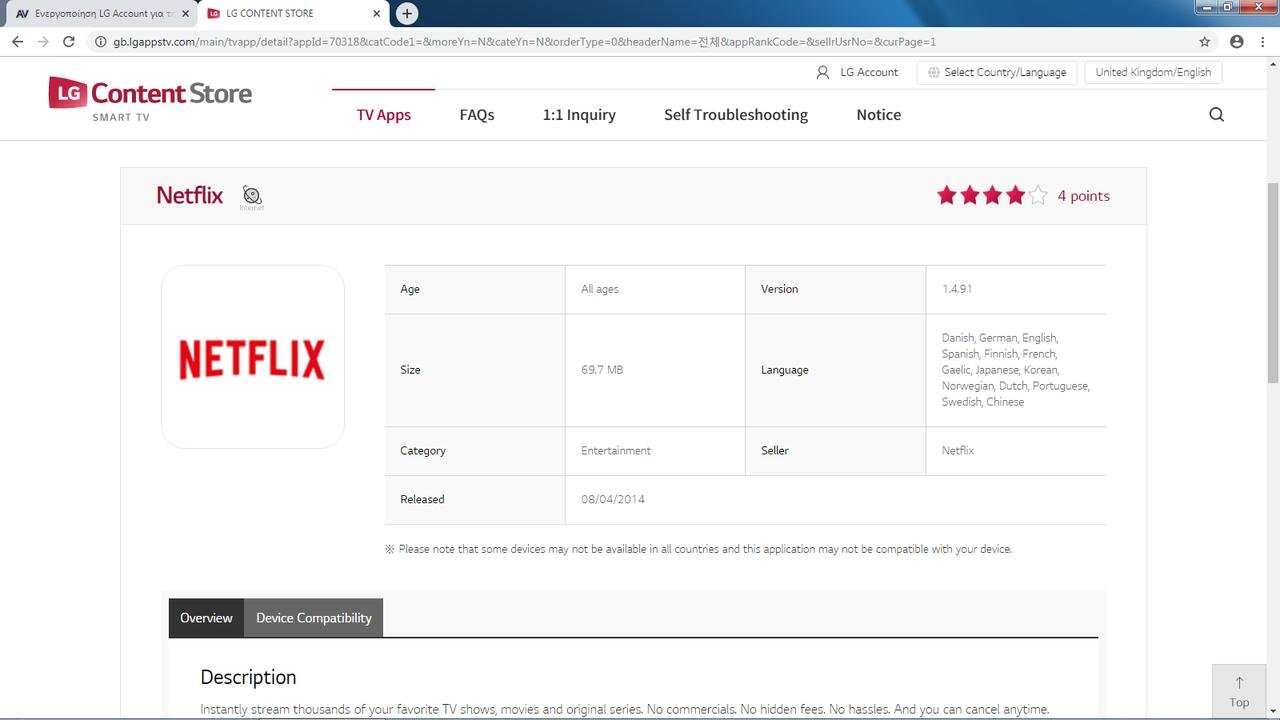The image size is (1280, 720).
Task: Click the LG Content Store logo
Action: (x=150, y=98)
